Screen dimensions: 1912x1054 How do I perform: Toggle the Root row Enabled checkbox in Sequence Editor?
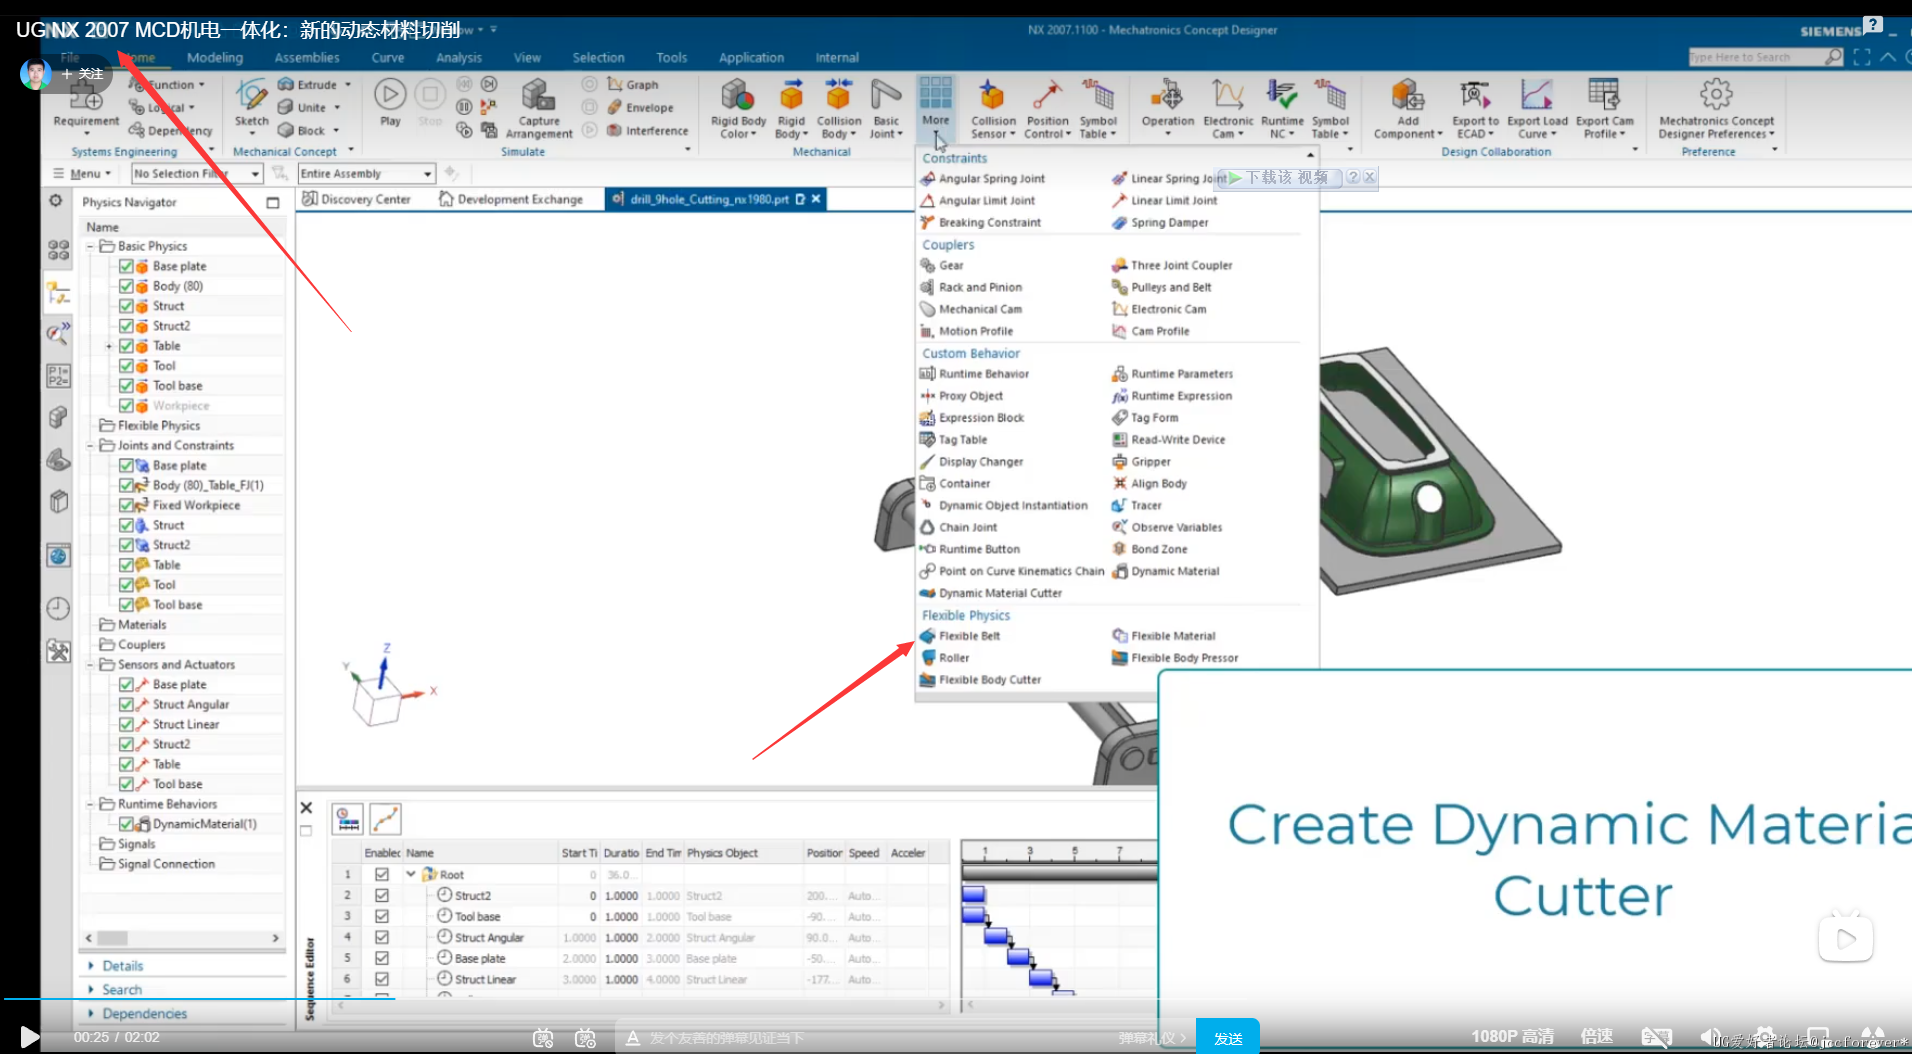381,874
